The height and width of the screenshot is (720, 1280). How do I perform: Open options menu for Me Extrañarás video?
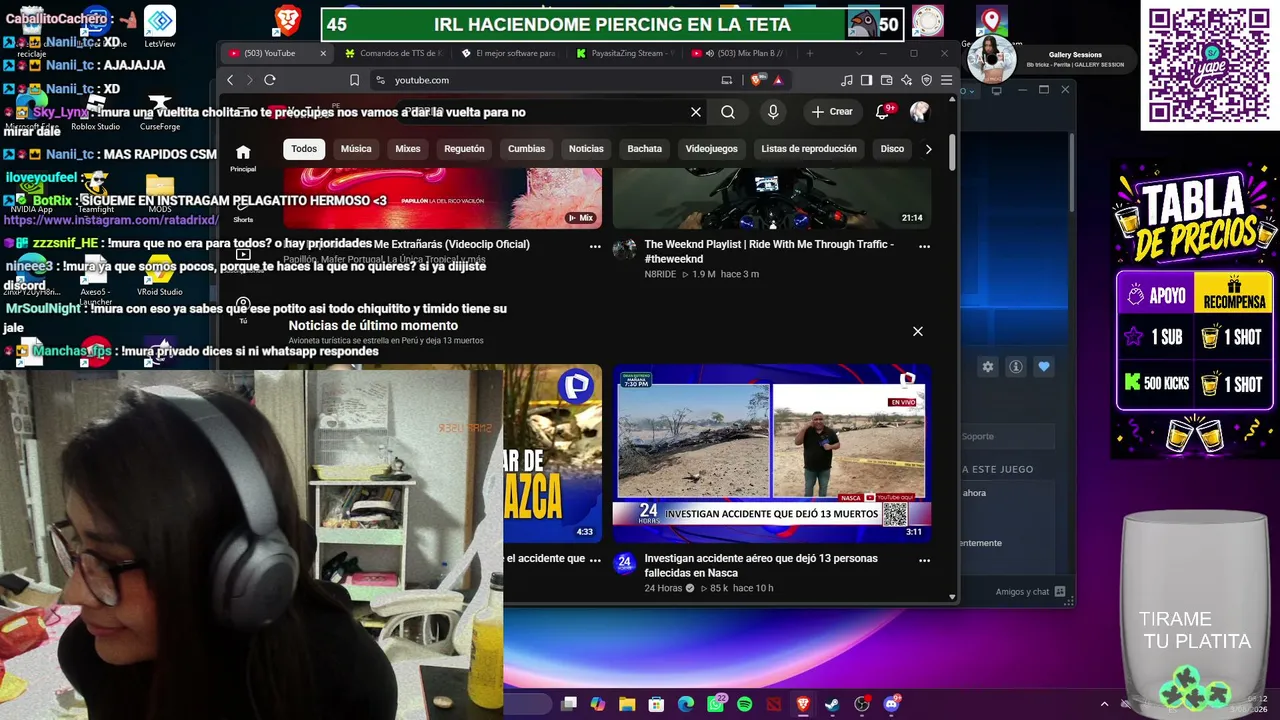click(595, 246)
